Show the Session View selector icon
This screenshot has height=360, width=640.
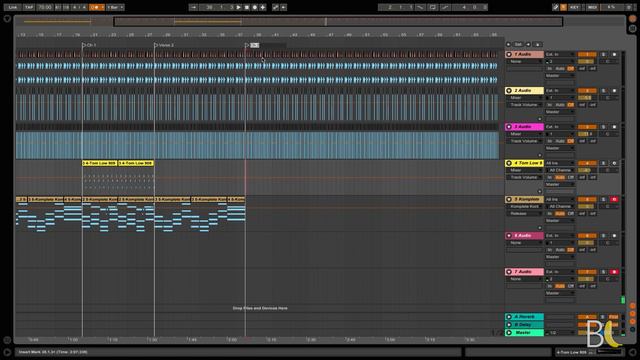[x=632, y=28]
